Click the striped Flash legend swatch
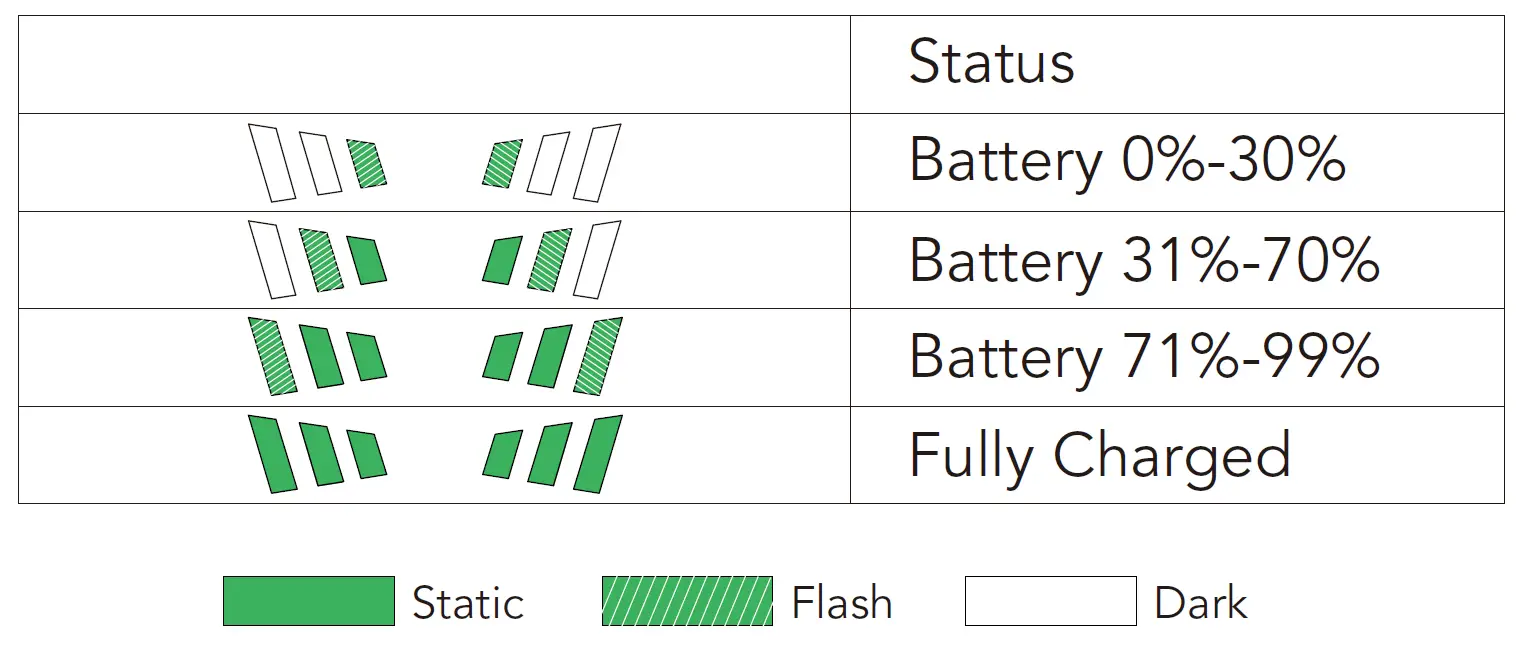This screenshot has width=1523, height=659. [687, 601]
